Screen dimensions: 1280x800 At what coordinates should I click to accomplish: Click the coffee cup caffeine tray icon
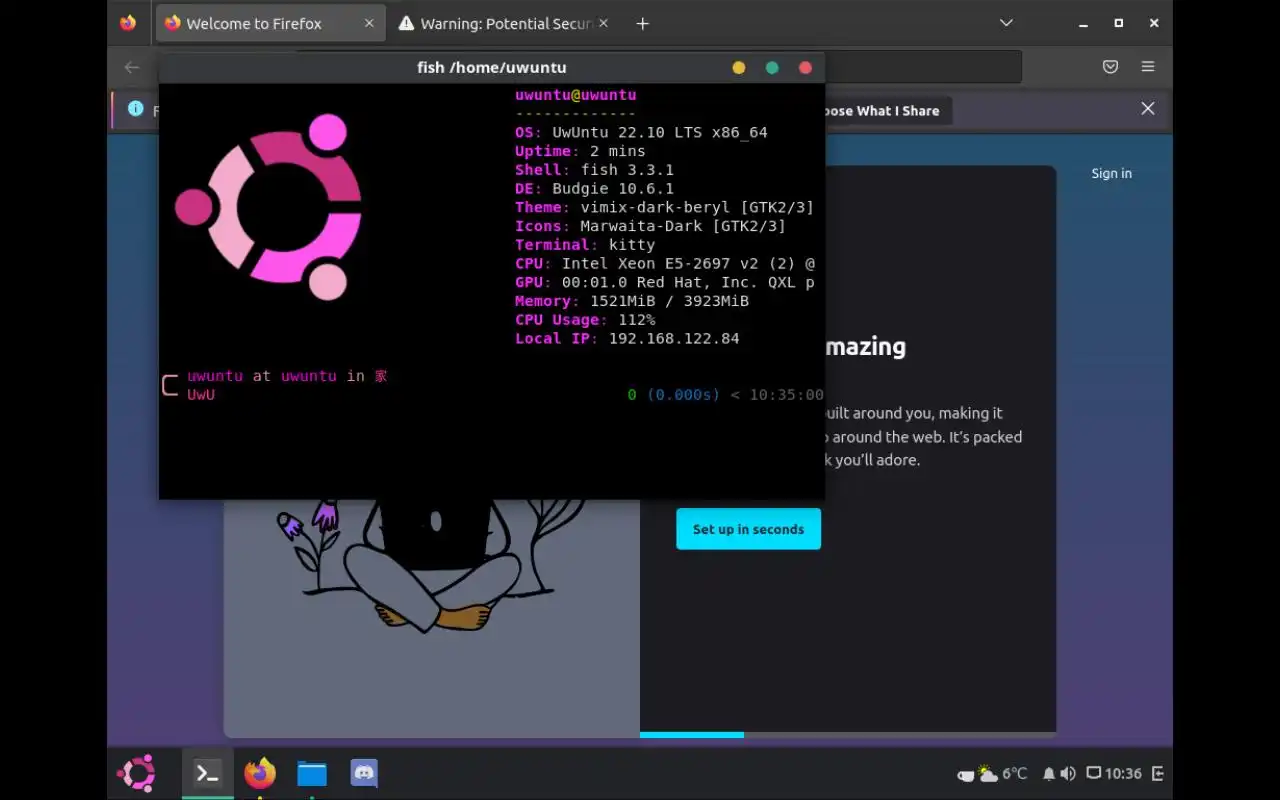[966, 775]
